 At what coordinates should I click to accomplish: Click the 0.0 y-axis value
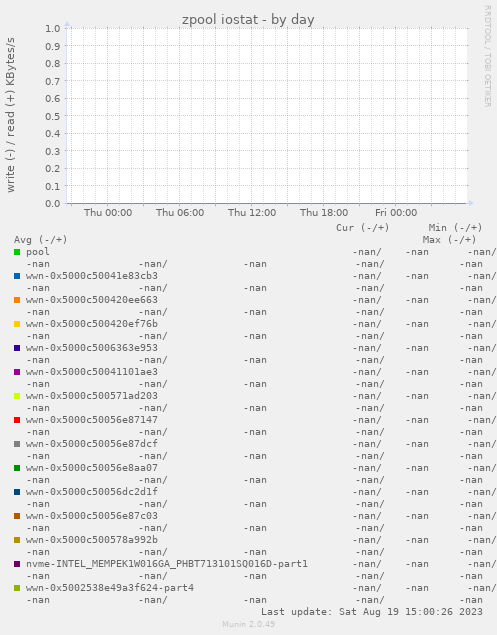[x=53, y=204]
